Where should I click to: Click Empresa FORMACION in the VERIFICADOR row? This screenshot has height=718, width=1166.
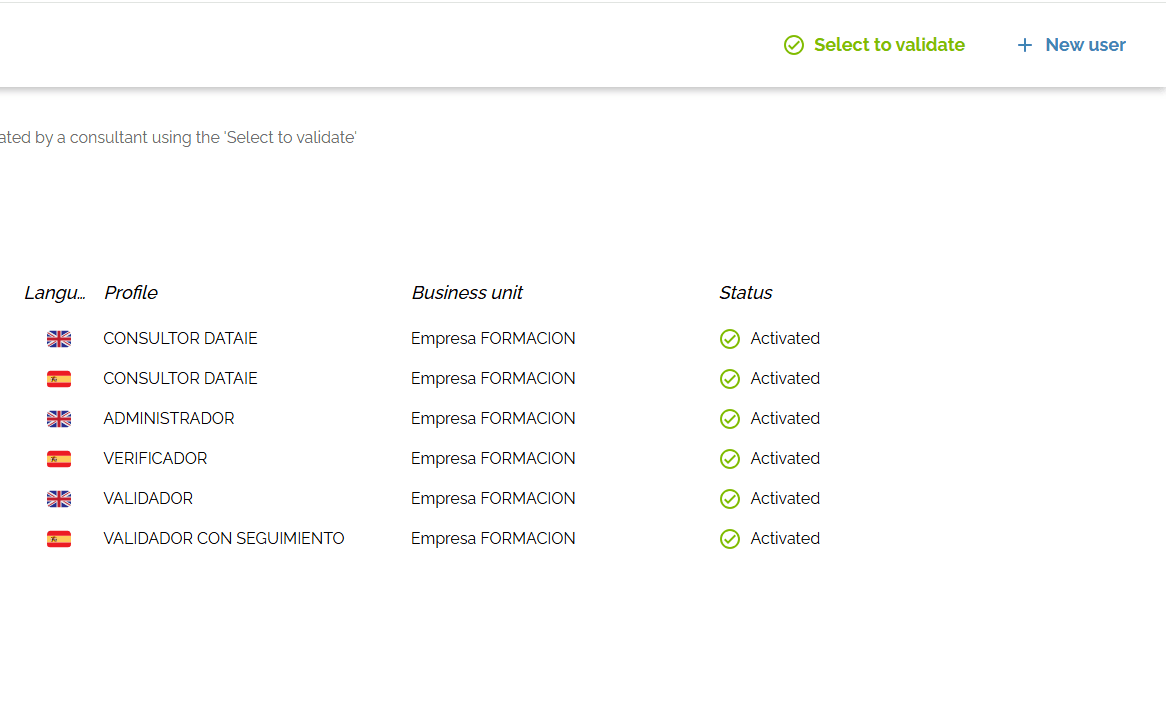(x=493, y=459)
